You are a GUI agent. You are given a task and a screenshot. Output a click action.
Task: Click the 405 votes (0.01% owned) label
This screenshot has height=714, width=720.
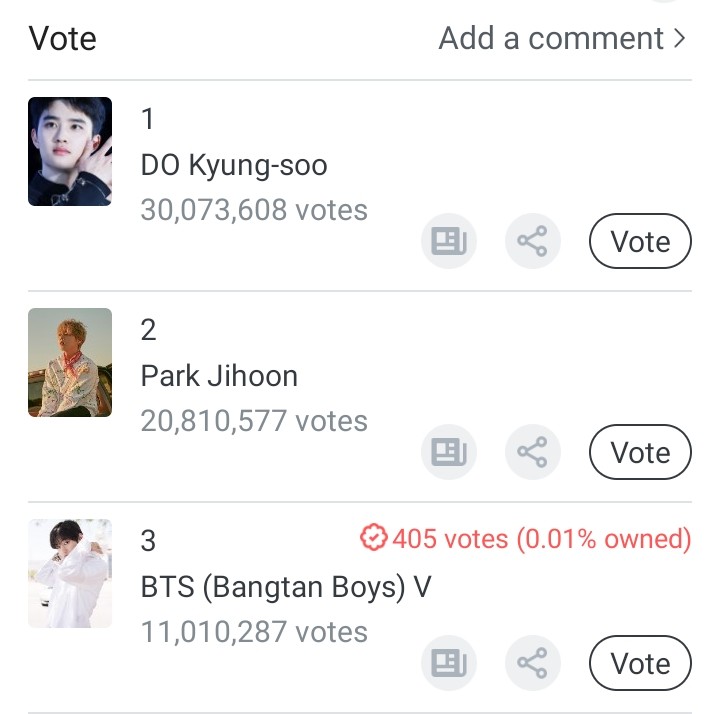tap(541, 539)
